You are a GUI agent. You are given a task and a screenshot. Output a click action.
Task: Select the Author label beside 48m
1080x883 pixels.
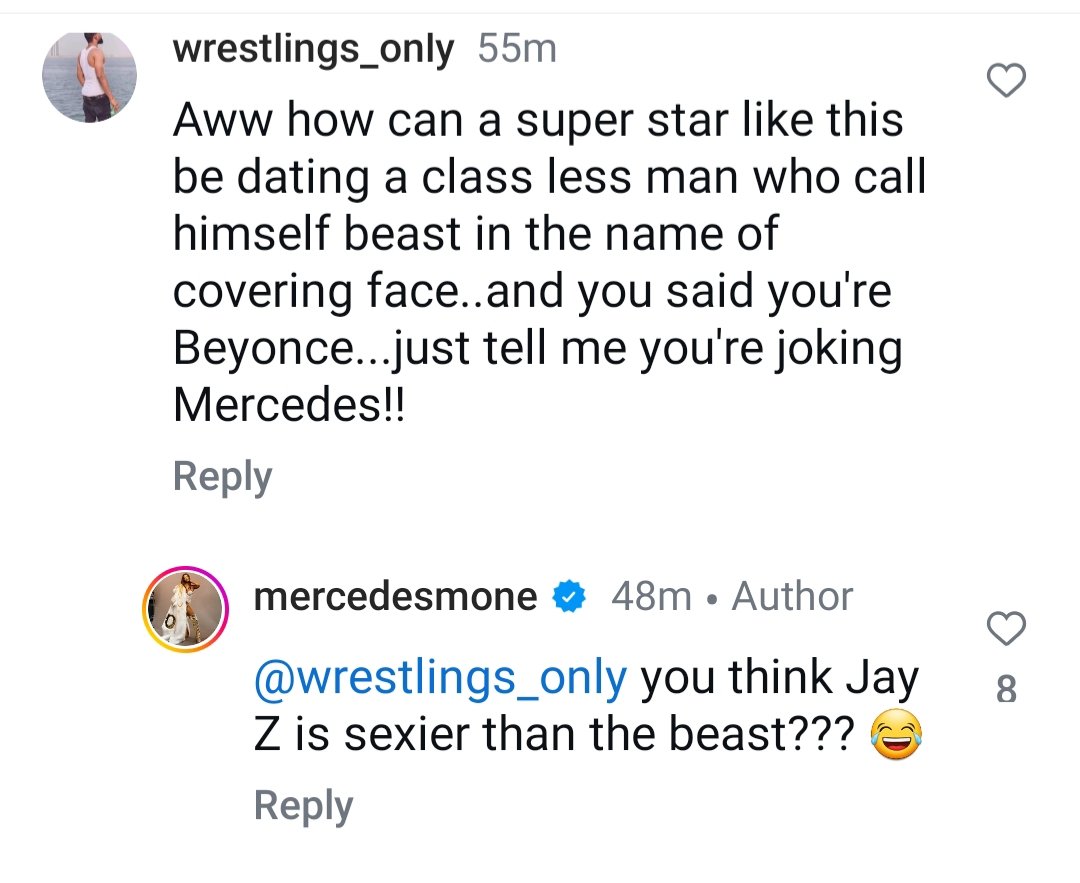click(x=792, y=597)
